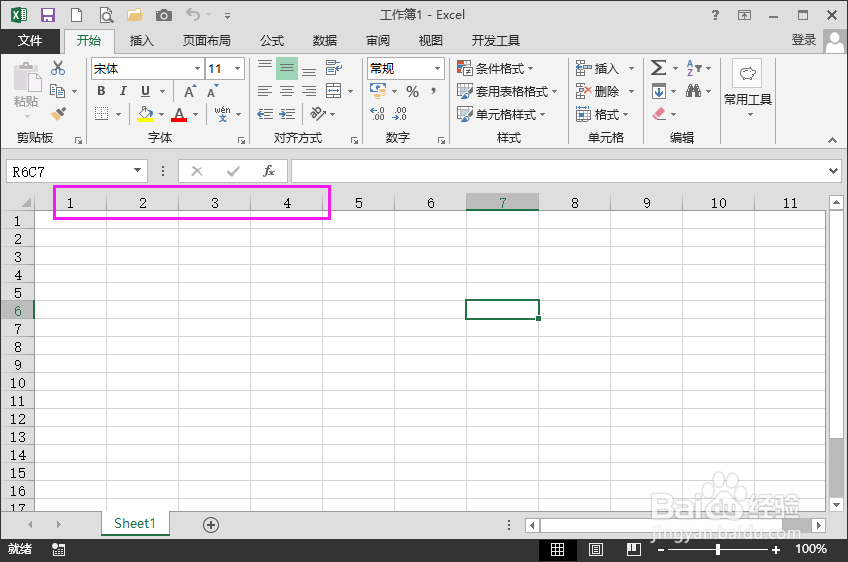Click the Paste clipboard icon
848x562 pixels.
click(26, 78)
